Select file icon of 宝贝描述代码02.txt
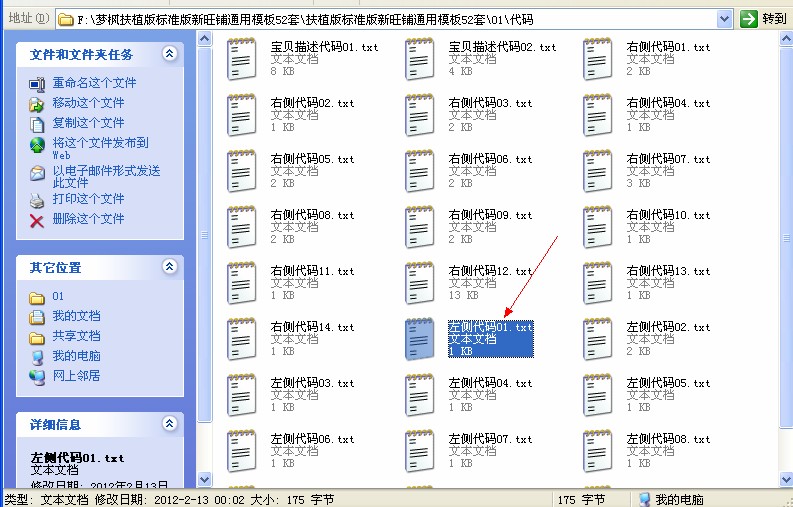 tap(419, 59)
